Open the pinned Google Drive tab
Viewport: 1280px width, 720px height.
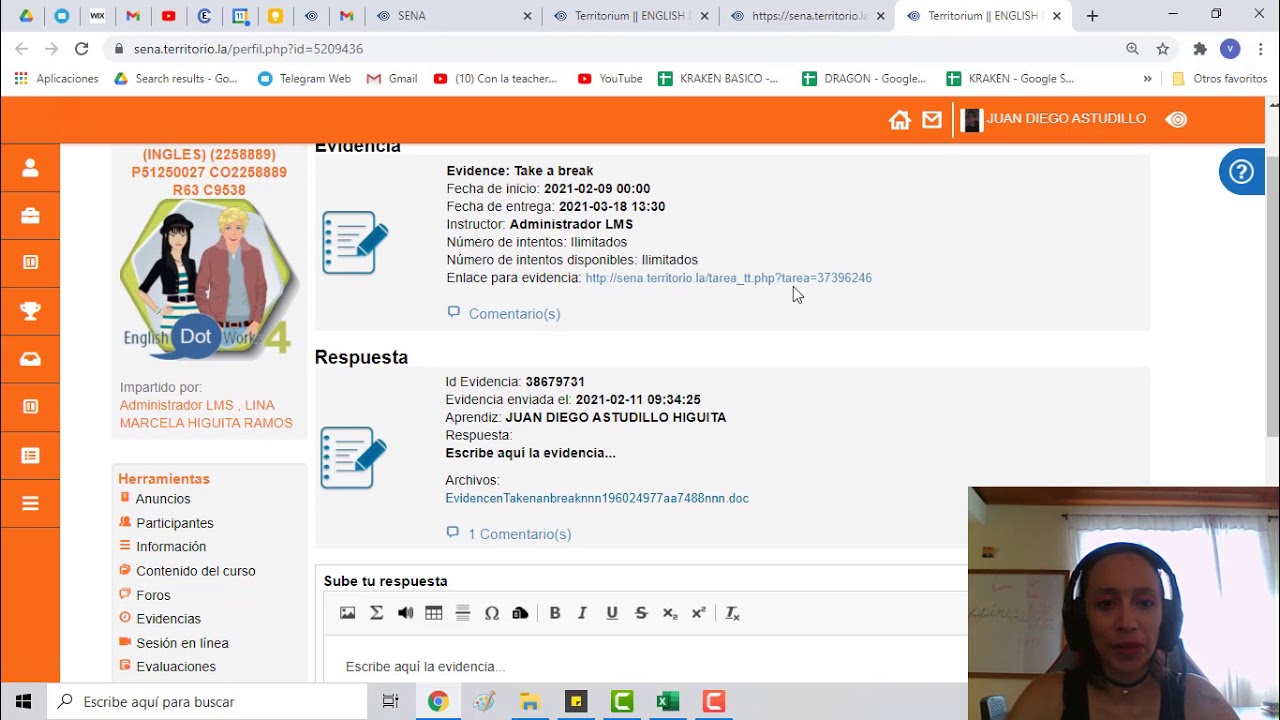[26, 16]
